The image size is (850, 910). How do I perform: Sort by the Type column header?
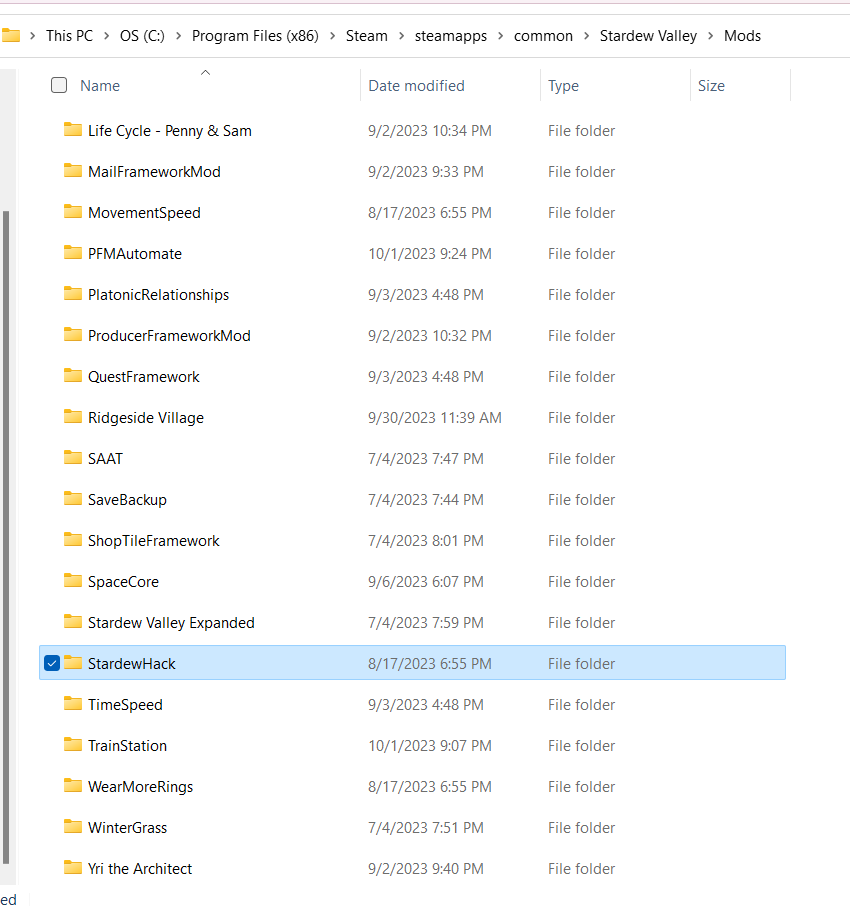click(x=563, y=86)
